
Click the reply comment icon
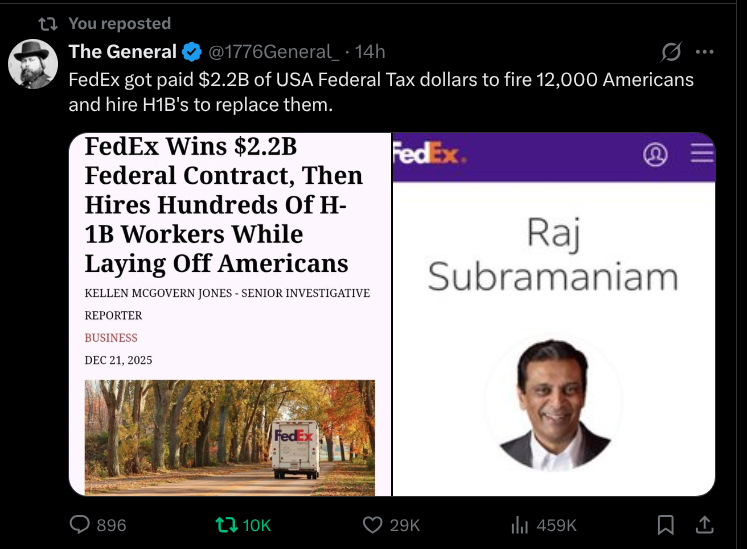[x=81, y=524]
